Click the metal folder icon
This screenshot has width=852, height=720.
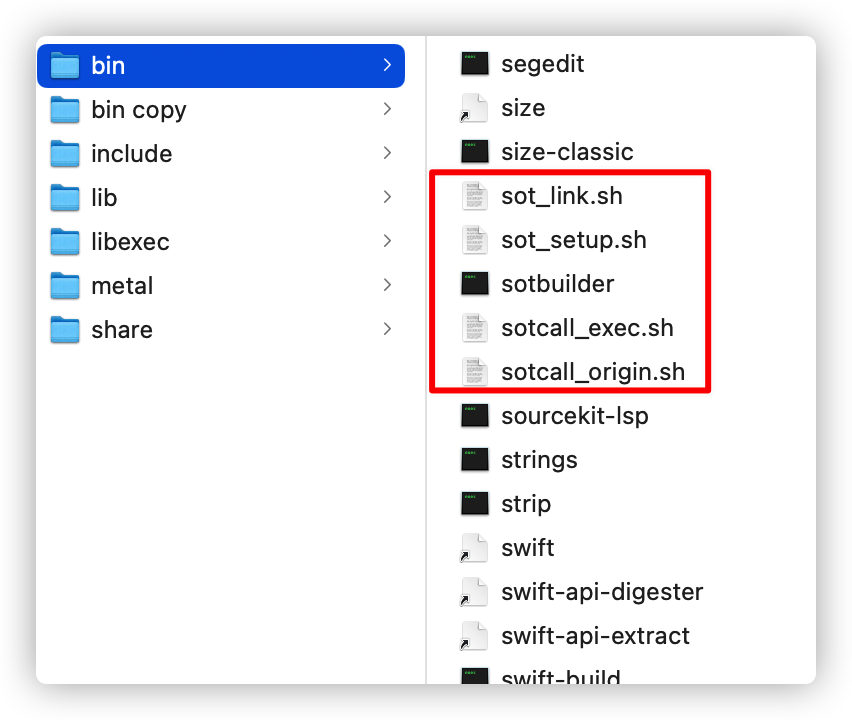pyautogui.click(x=65, y=285)
